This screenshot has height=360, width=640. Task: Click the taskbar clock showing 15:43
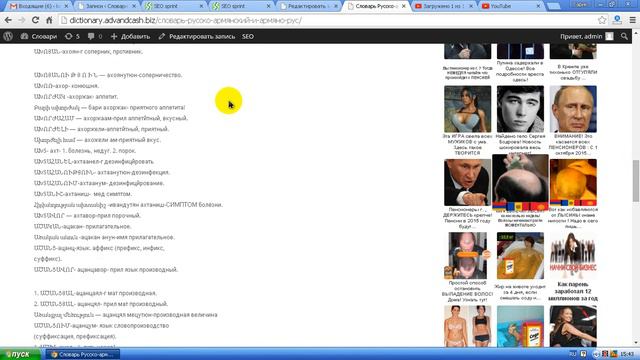(627, 354)
